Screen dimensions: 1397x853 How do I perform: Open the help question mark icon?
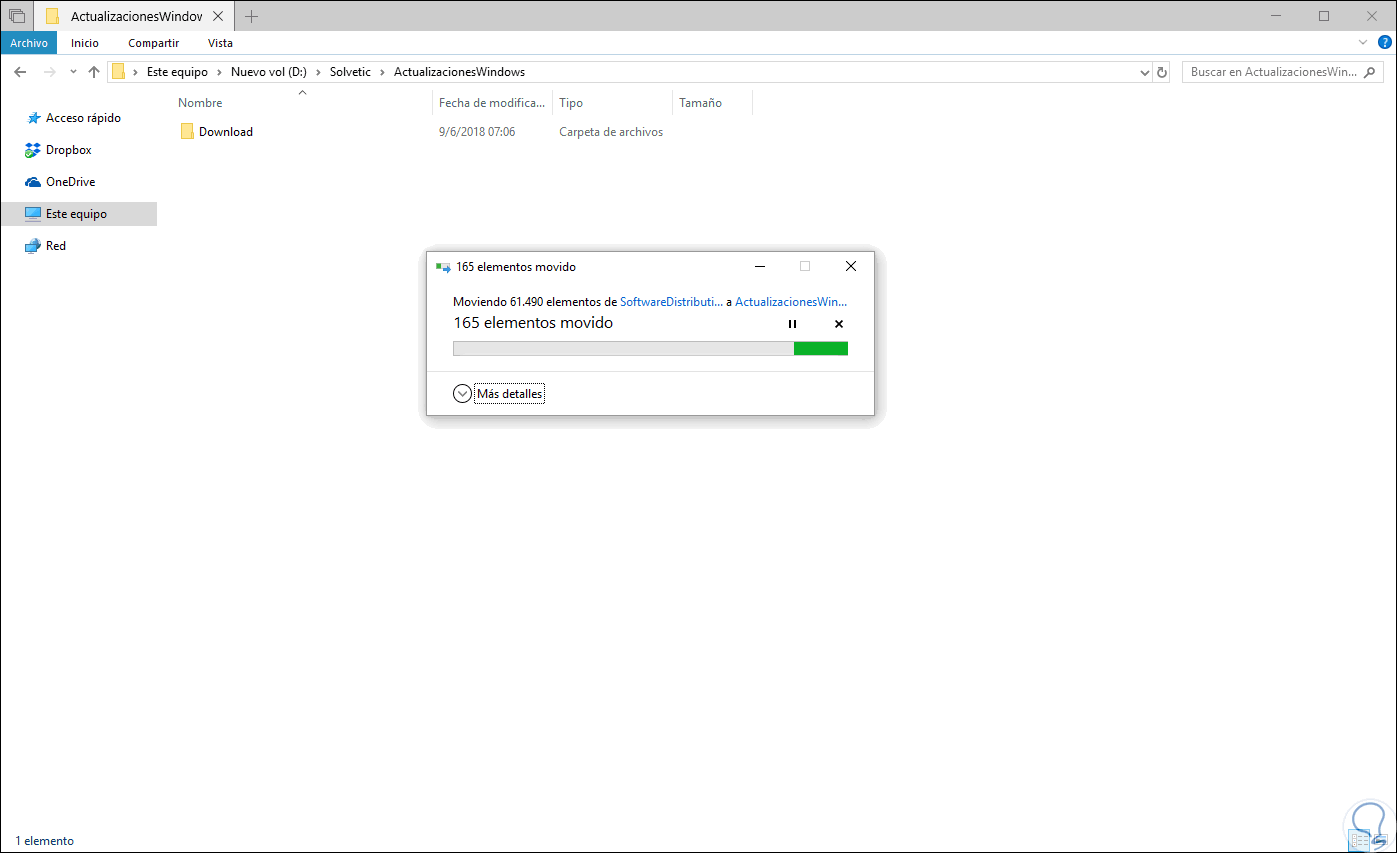coord(1384,43)
